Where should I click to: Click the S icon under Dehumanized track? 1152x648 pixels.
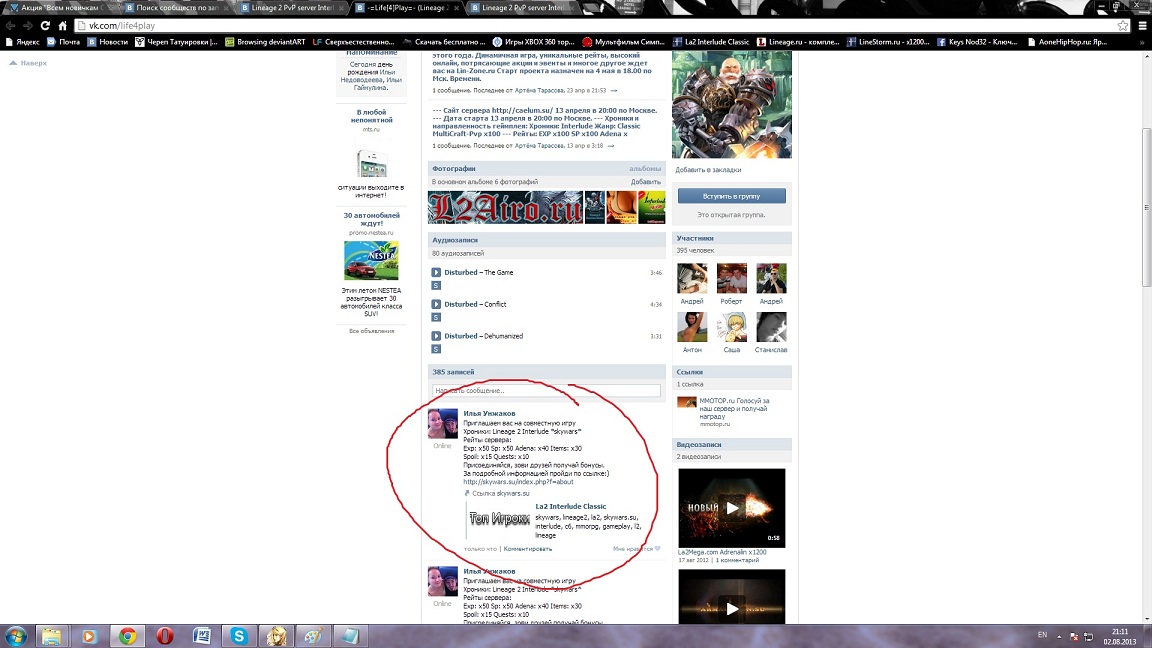(x=436, y=349)
